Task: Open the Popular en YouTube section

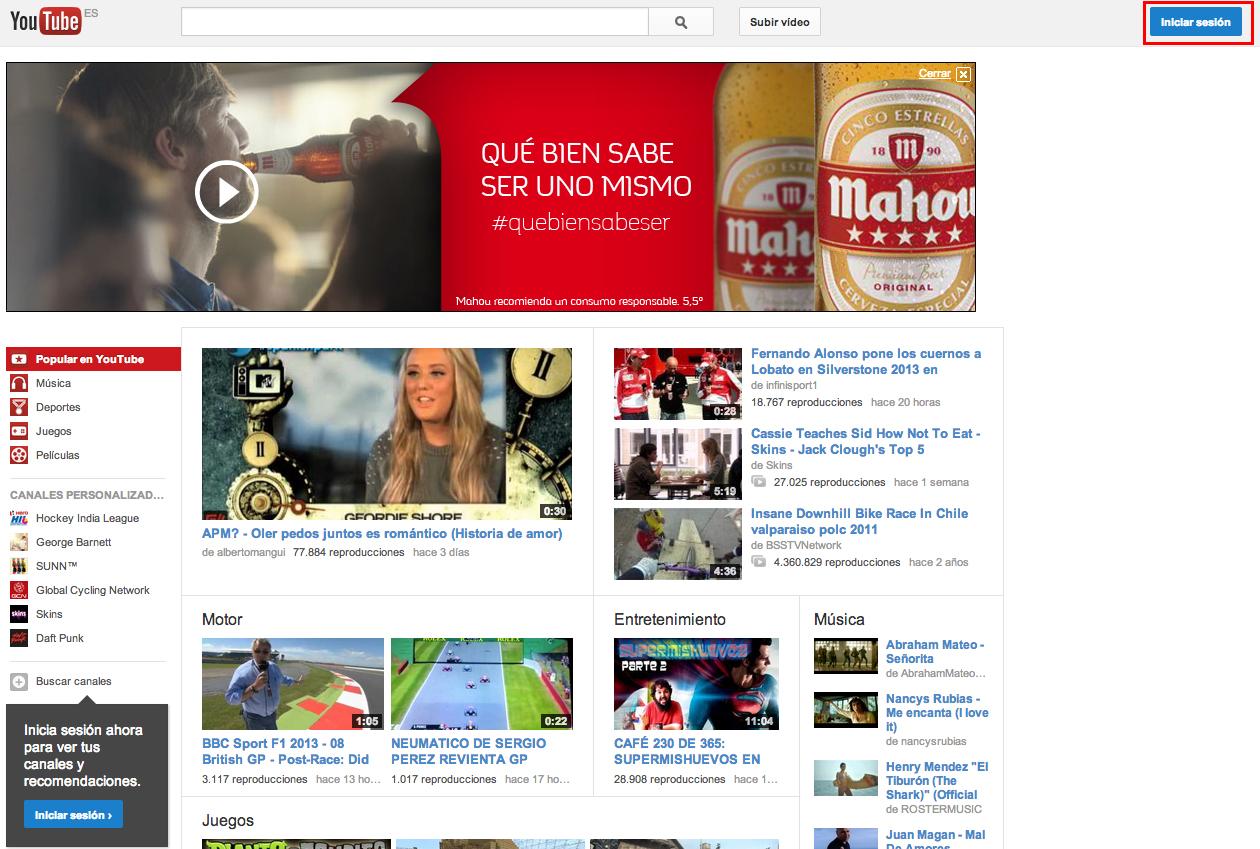Action: [x=90, y=360]
